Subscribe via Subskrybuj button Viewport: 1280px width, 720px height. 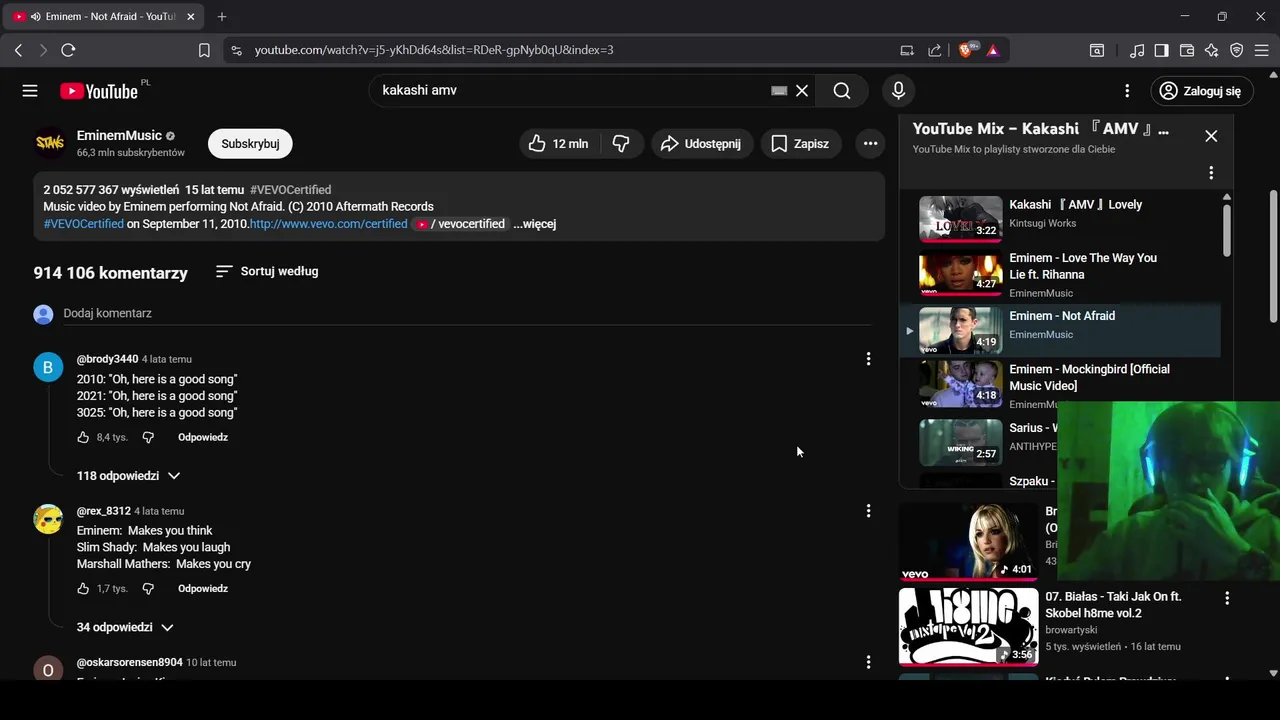click(250, 144)
